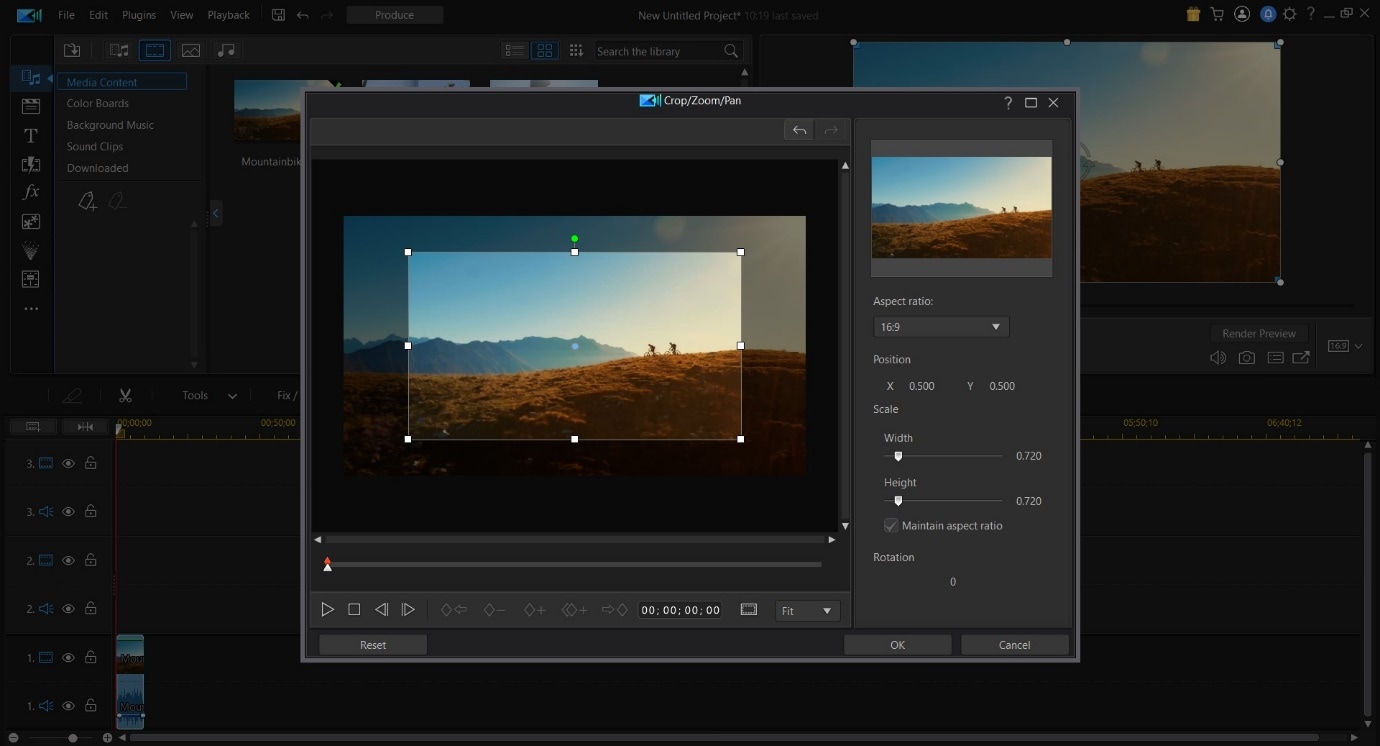Lock video track 1
This screenshot has width=1380, height=746.
(x=91, y=658)
